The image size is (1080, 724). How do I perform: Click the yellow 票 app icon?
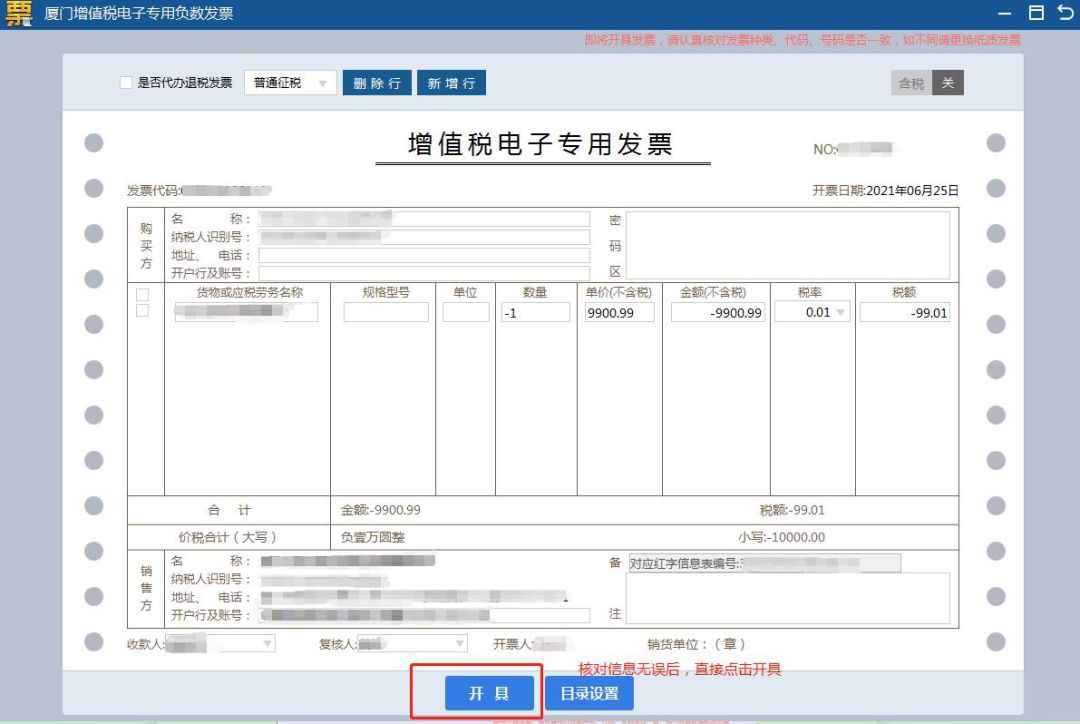[x=19, y=13]
